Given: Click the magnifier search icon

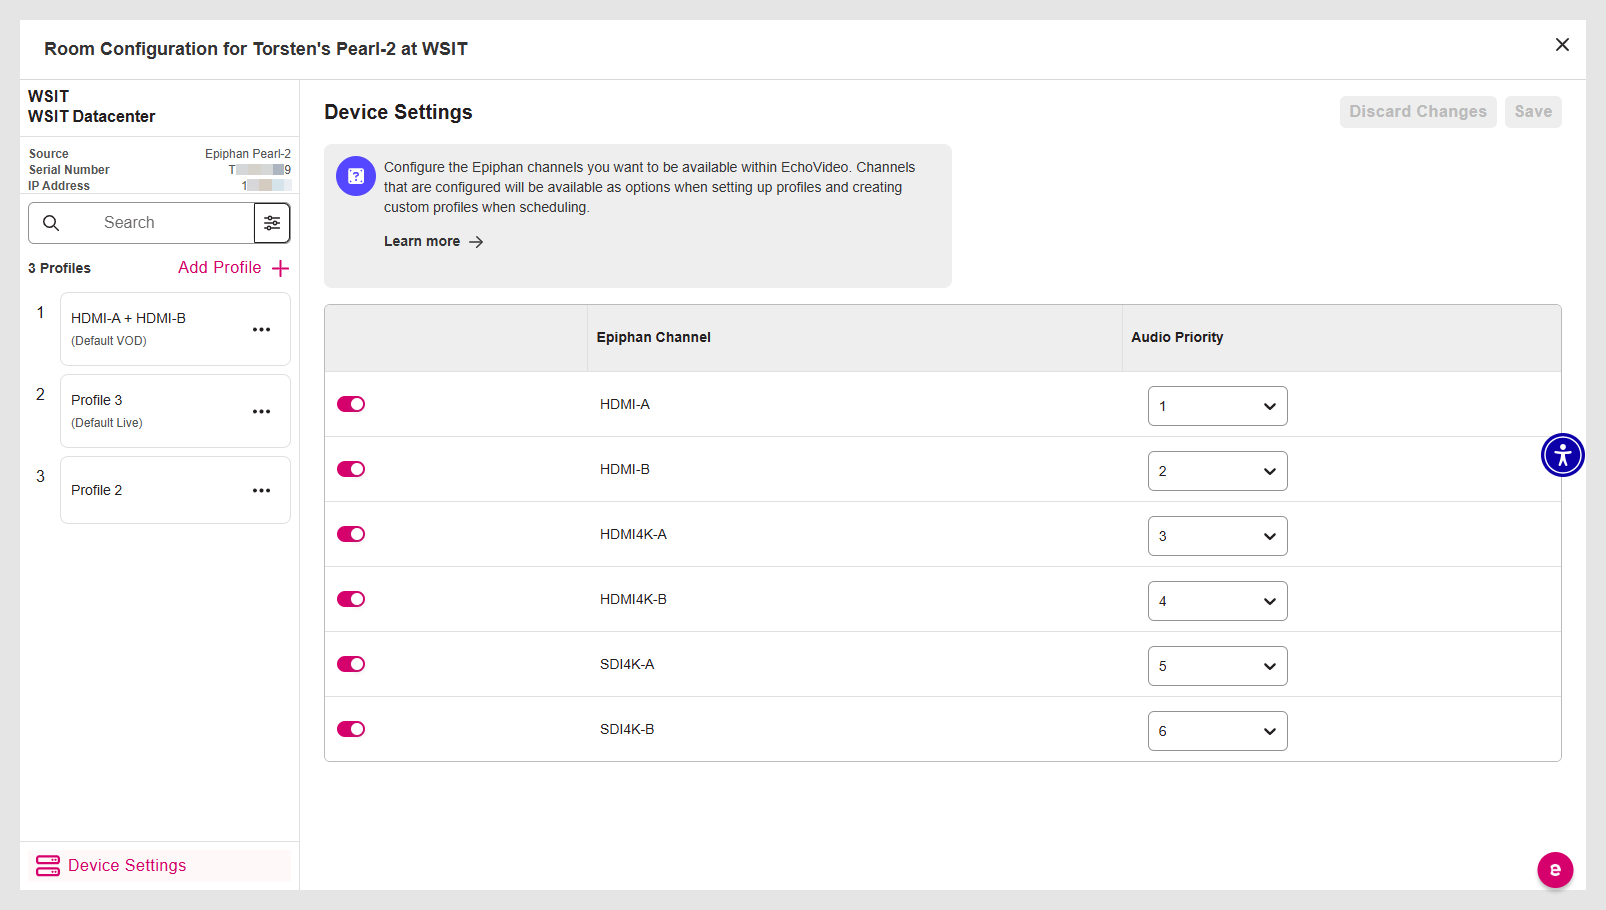Looking at the screenshot, I should pos(51,223).
